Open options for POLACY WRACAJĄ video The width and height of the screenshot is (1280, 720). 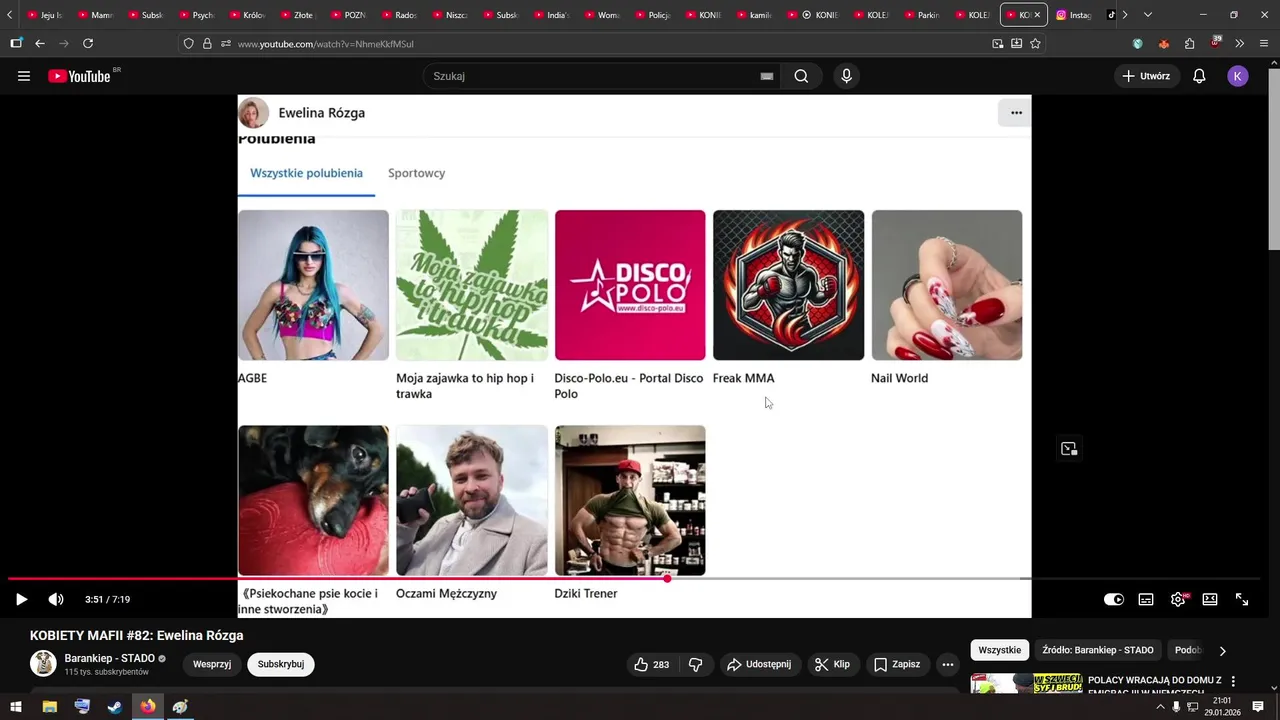(1233, 681)
